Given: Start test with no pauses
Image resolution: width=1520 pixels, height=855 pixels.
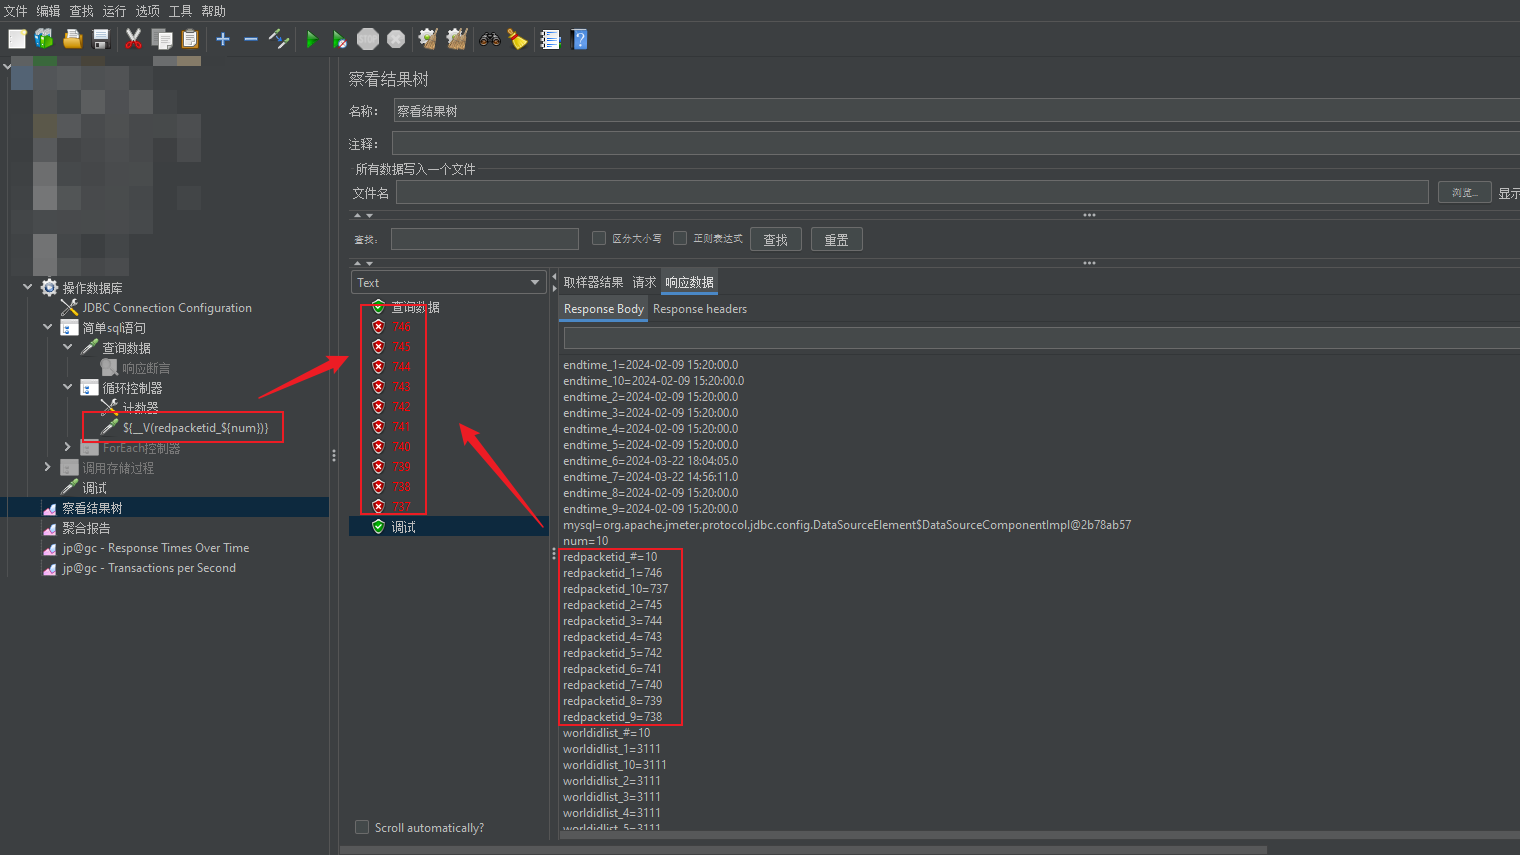Looking at the screenshot, I should [x=340, y=39].
